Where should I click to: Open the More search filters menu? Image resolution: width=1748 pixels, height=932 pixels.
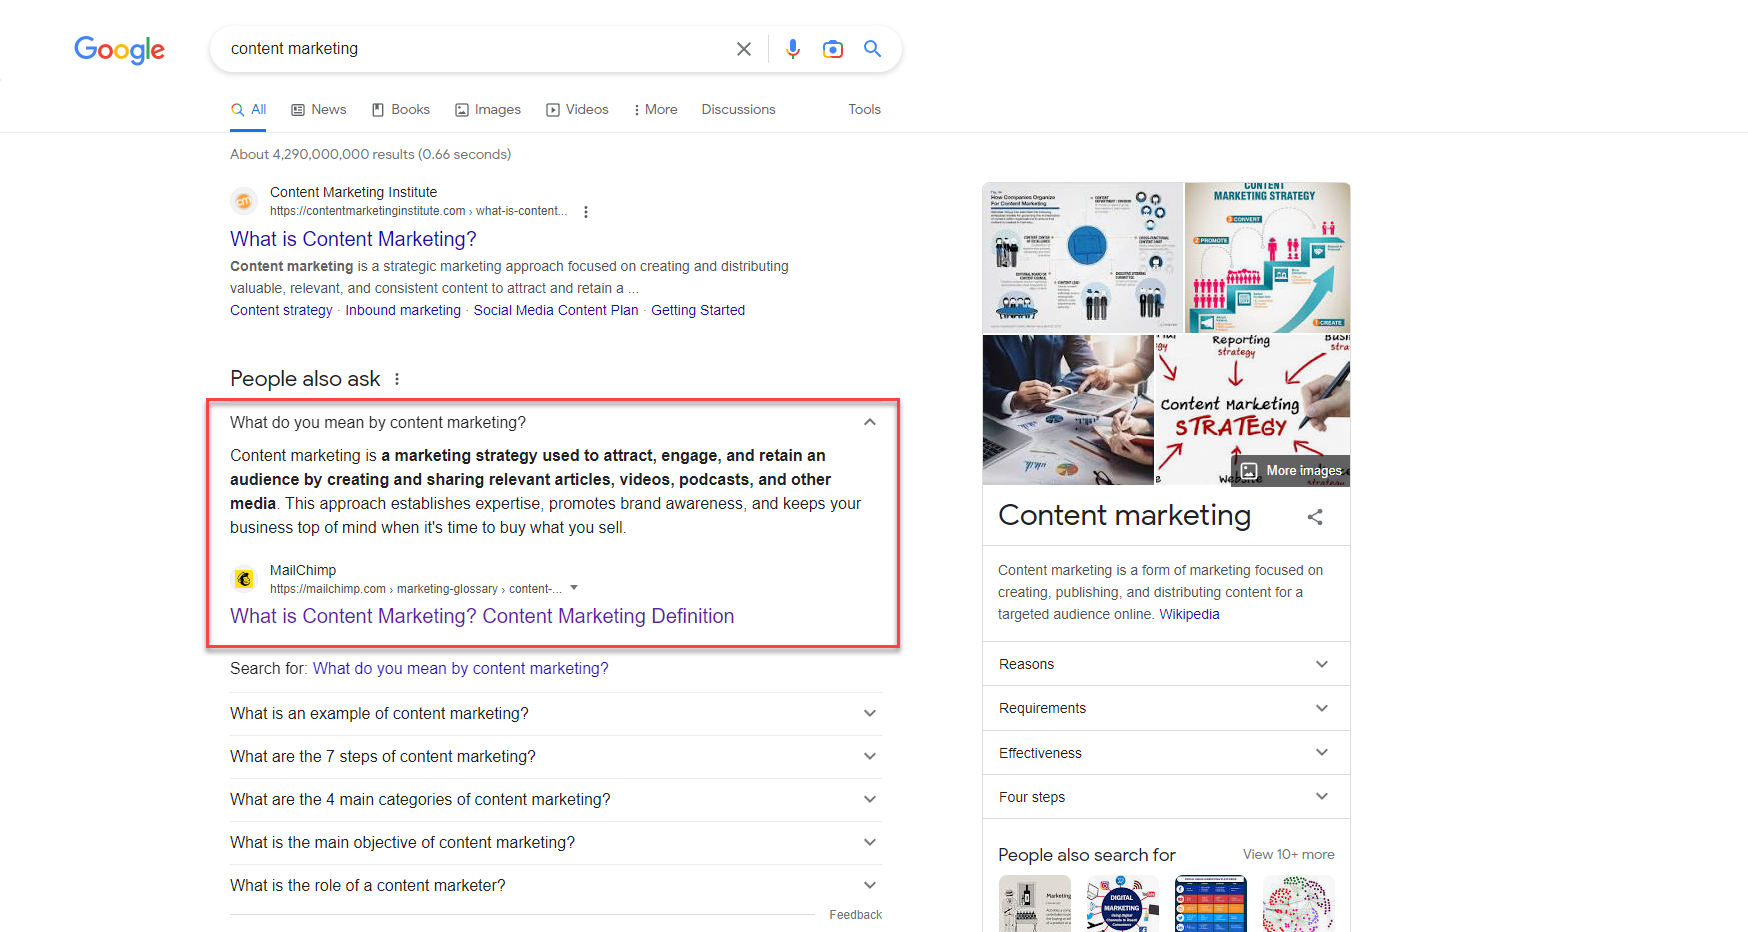[656, 110]
